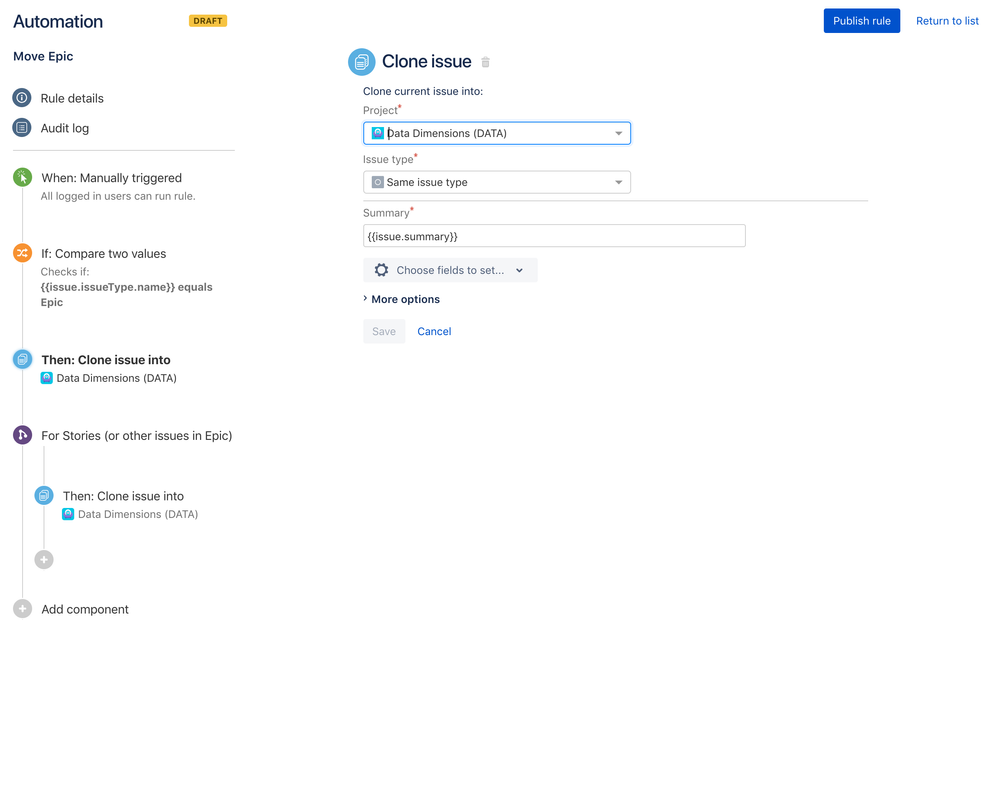Screen dimensions: 999x788
Task: Open the Project dropdown arrow
Action: click(618, 133)
